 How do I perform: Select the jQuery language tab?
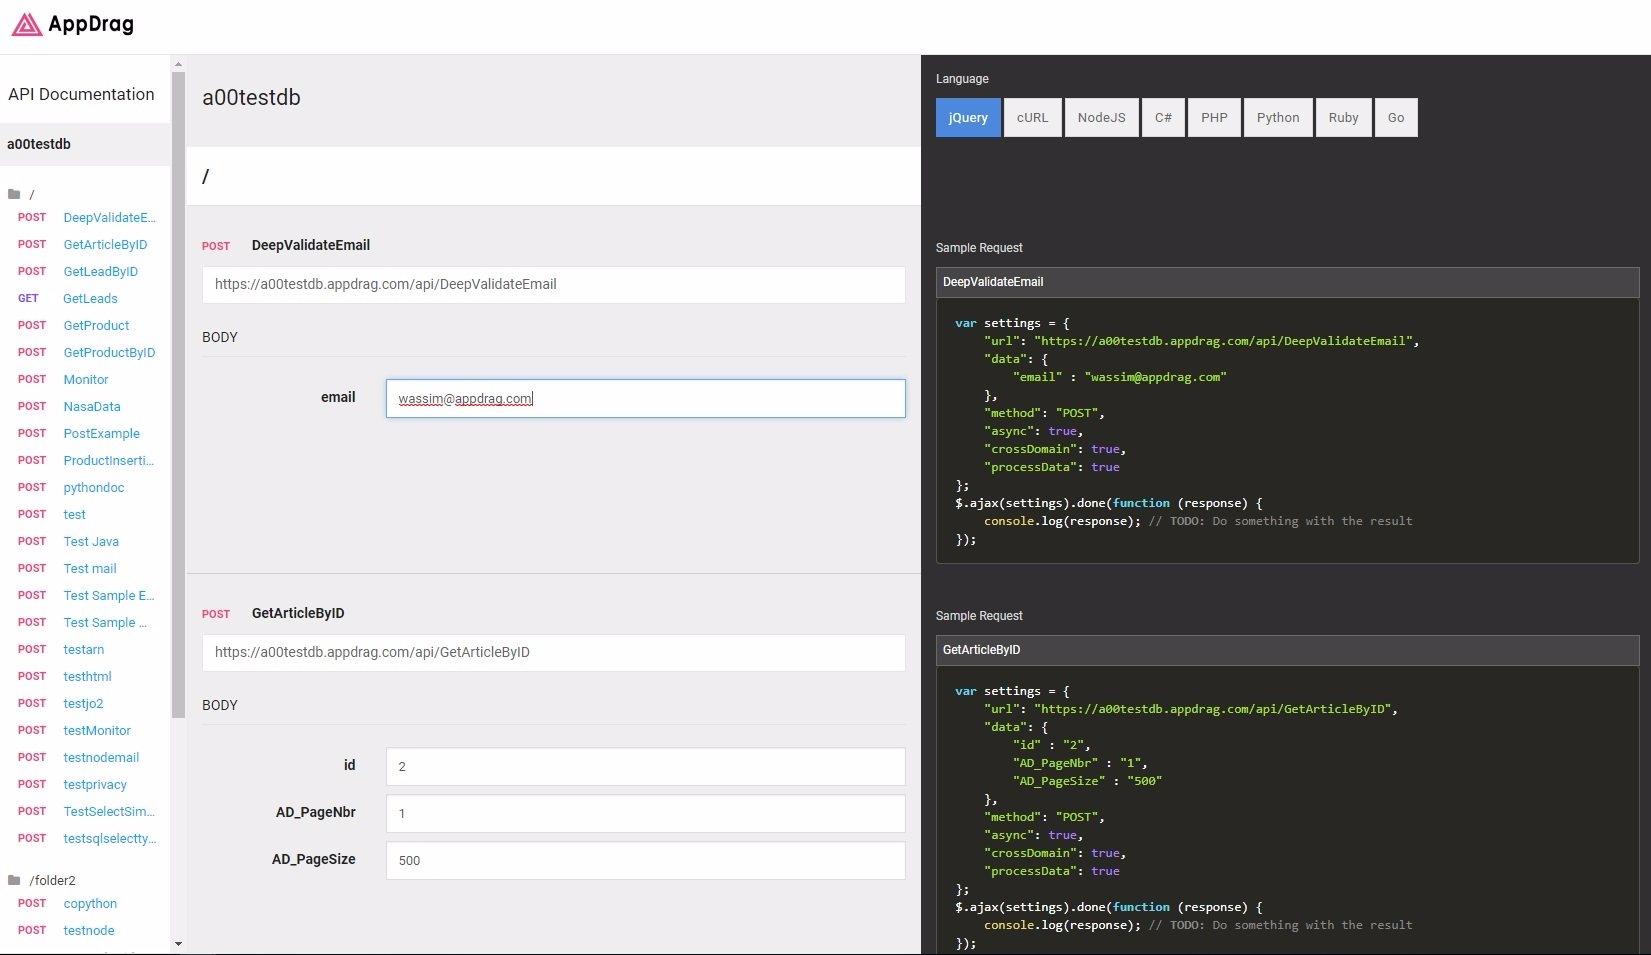coord(968,117)
